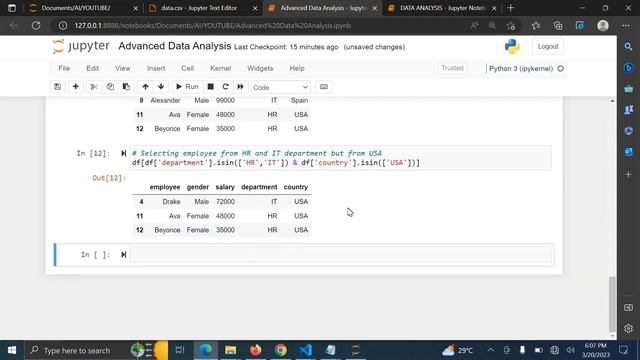Click the Beyonce row in Out[12]
This screenshot has height=360, width=640.
(x=222, y=230)
